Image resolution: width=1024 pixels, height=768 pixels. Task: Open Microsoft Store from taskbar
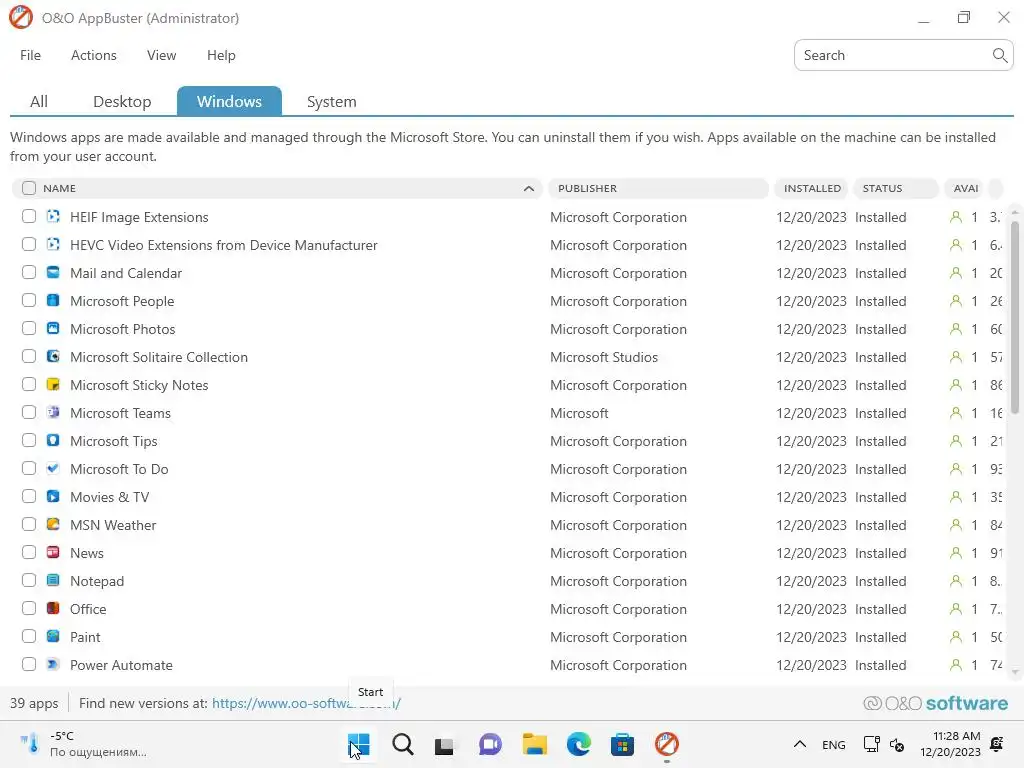coord(622,744)
